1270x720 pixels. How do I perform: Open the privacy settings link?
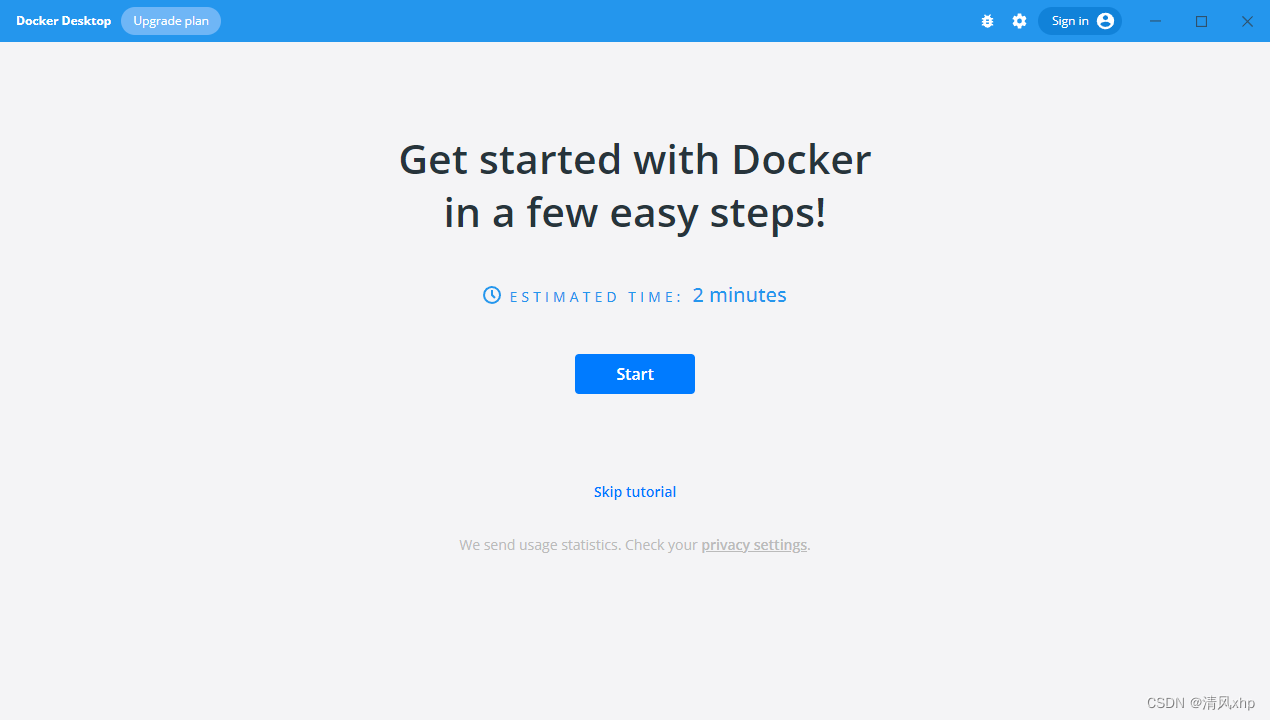coord(754,545)
